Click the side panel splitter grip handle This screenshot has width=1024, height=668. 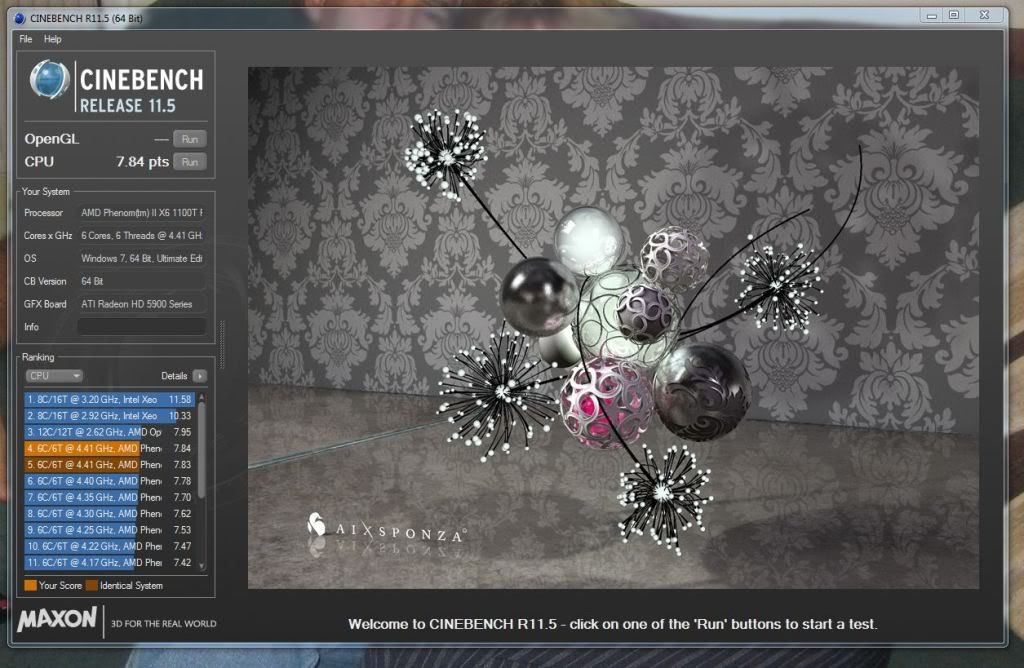point(222,345)
